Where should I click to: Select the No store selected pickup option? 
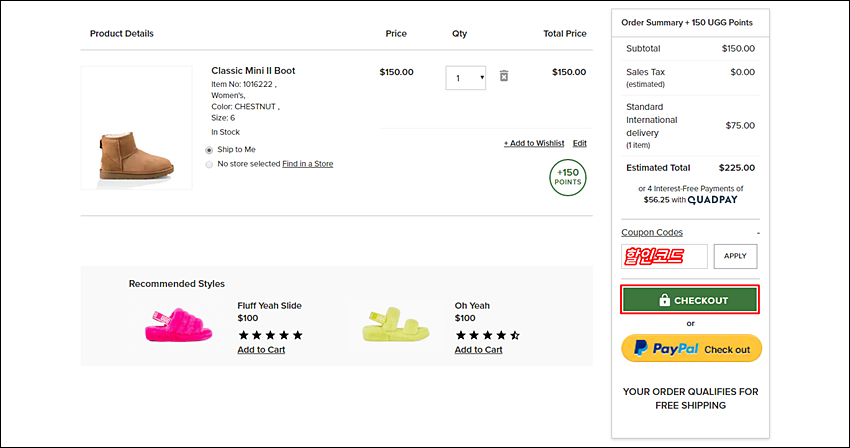pos(209,164)
